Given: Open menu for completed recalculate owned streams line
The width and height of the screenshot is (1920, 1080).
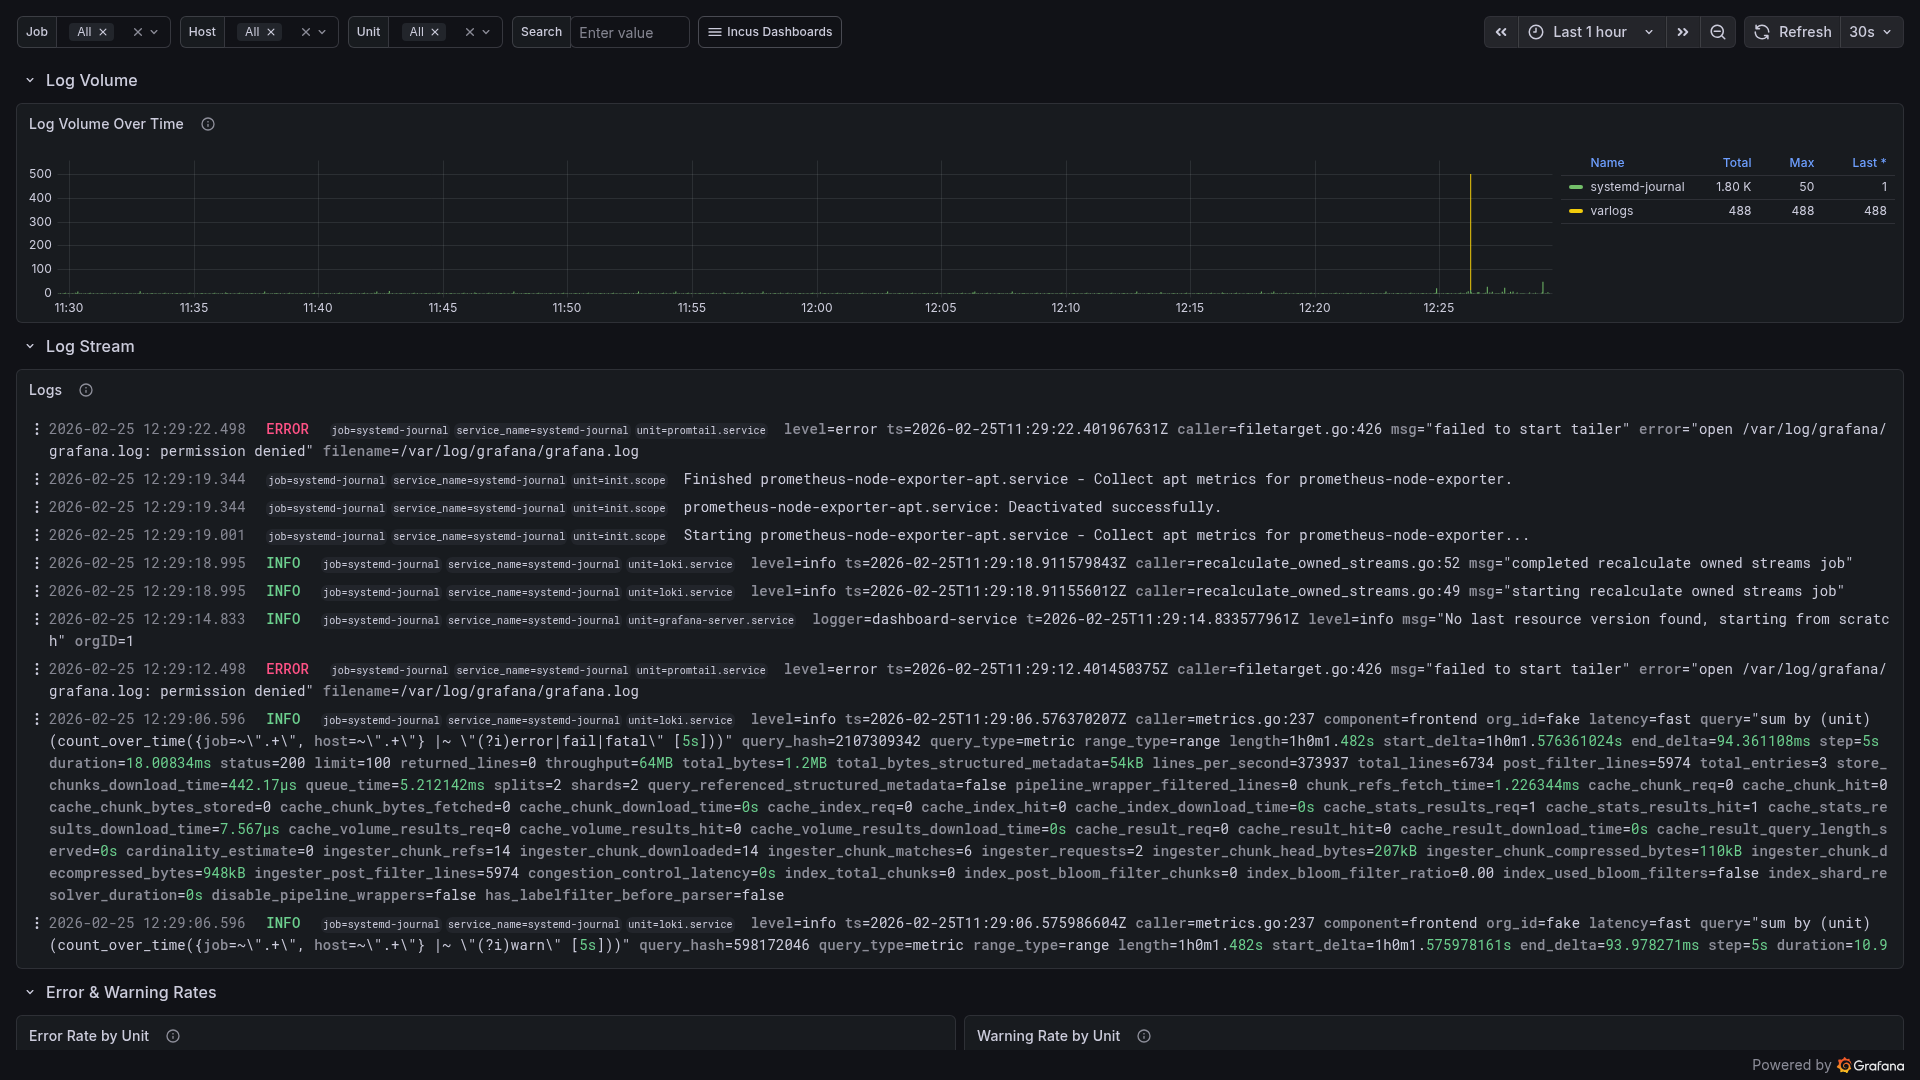Looking at the screenshot, I should pyautogui.click(x=37, y=563).
